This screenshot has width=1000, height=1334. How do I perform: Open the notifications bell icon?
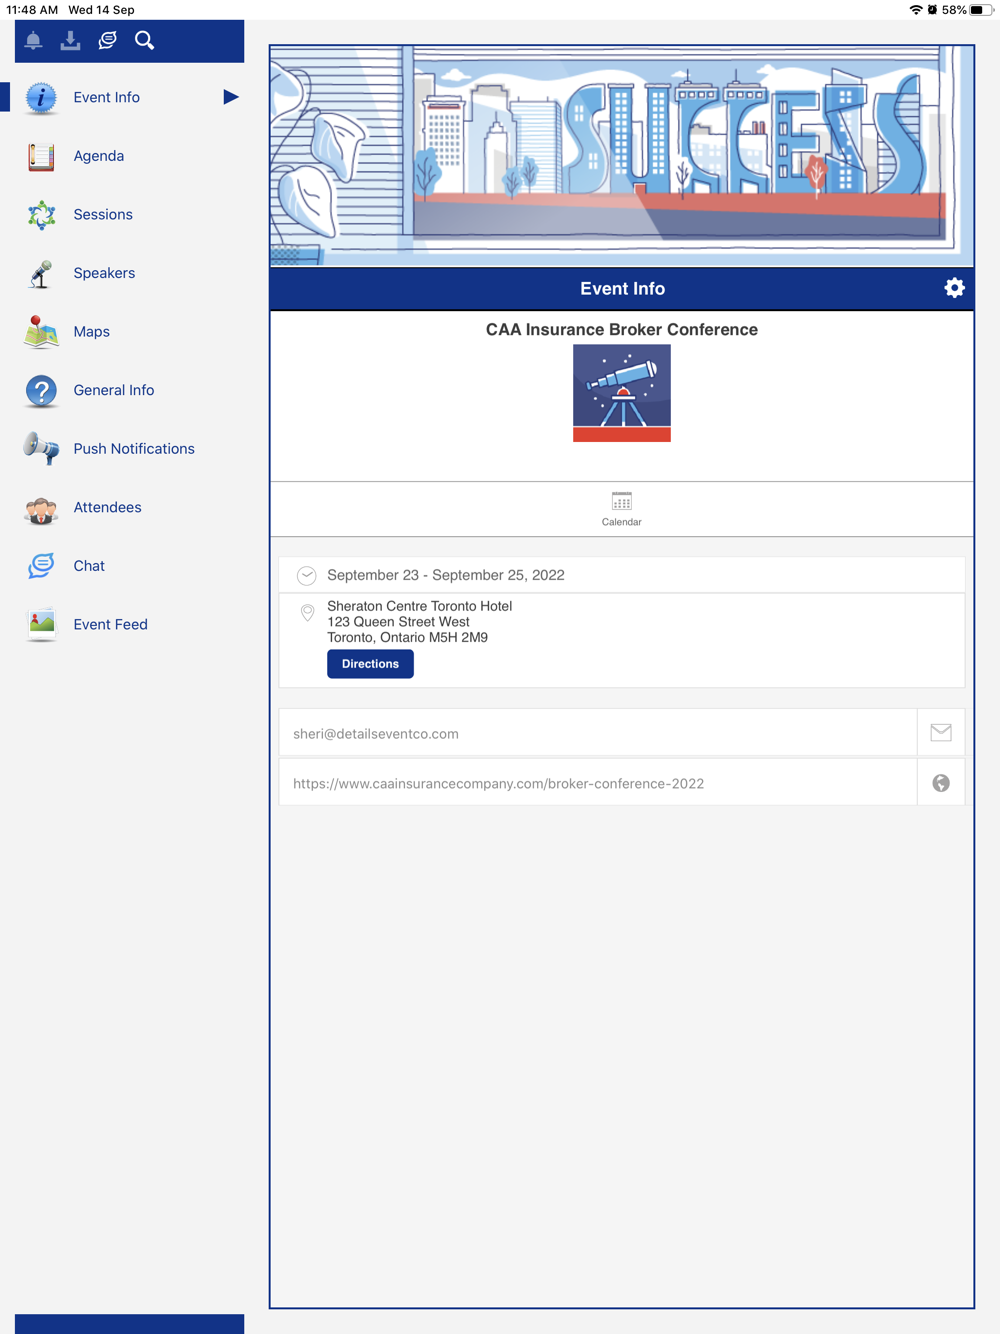[x=33, y=40]
